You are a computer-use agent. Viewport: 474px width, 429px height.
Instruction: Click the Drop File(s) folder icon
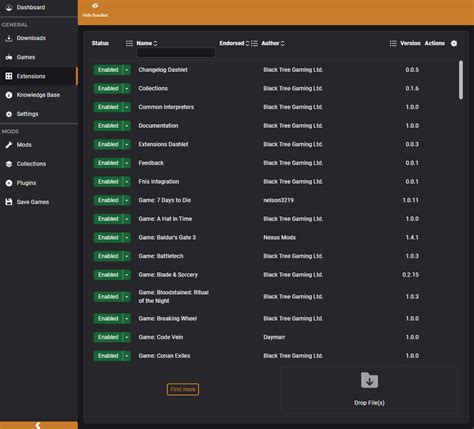tap(369, 380)
